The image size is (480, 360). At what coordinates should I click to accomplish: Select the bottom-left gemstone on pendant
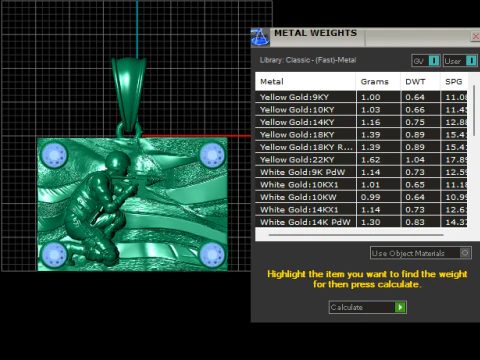tap(54, 254)
